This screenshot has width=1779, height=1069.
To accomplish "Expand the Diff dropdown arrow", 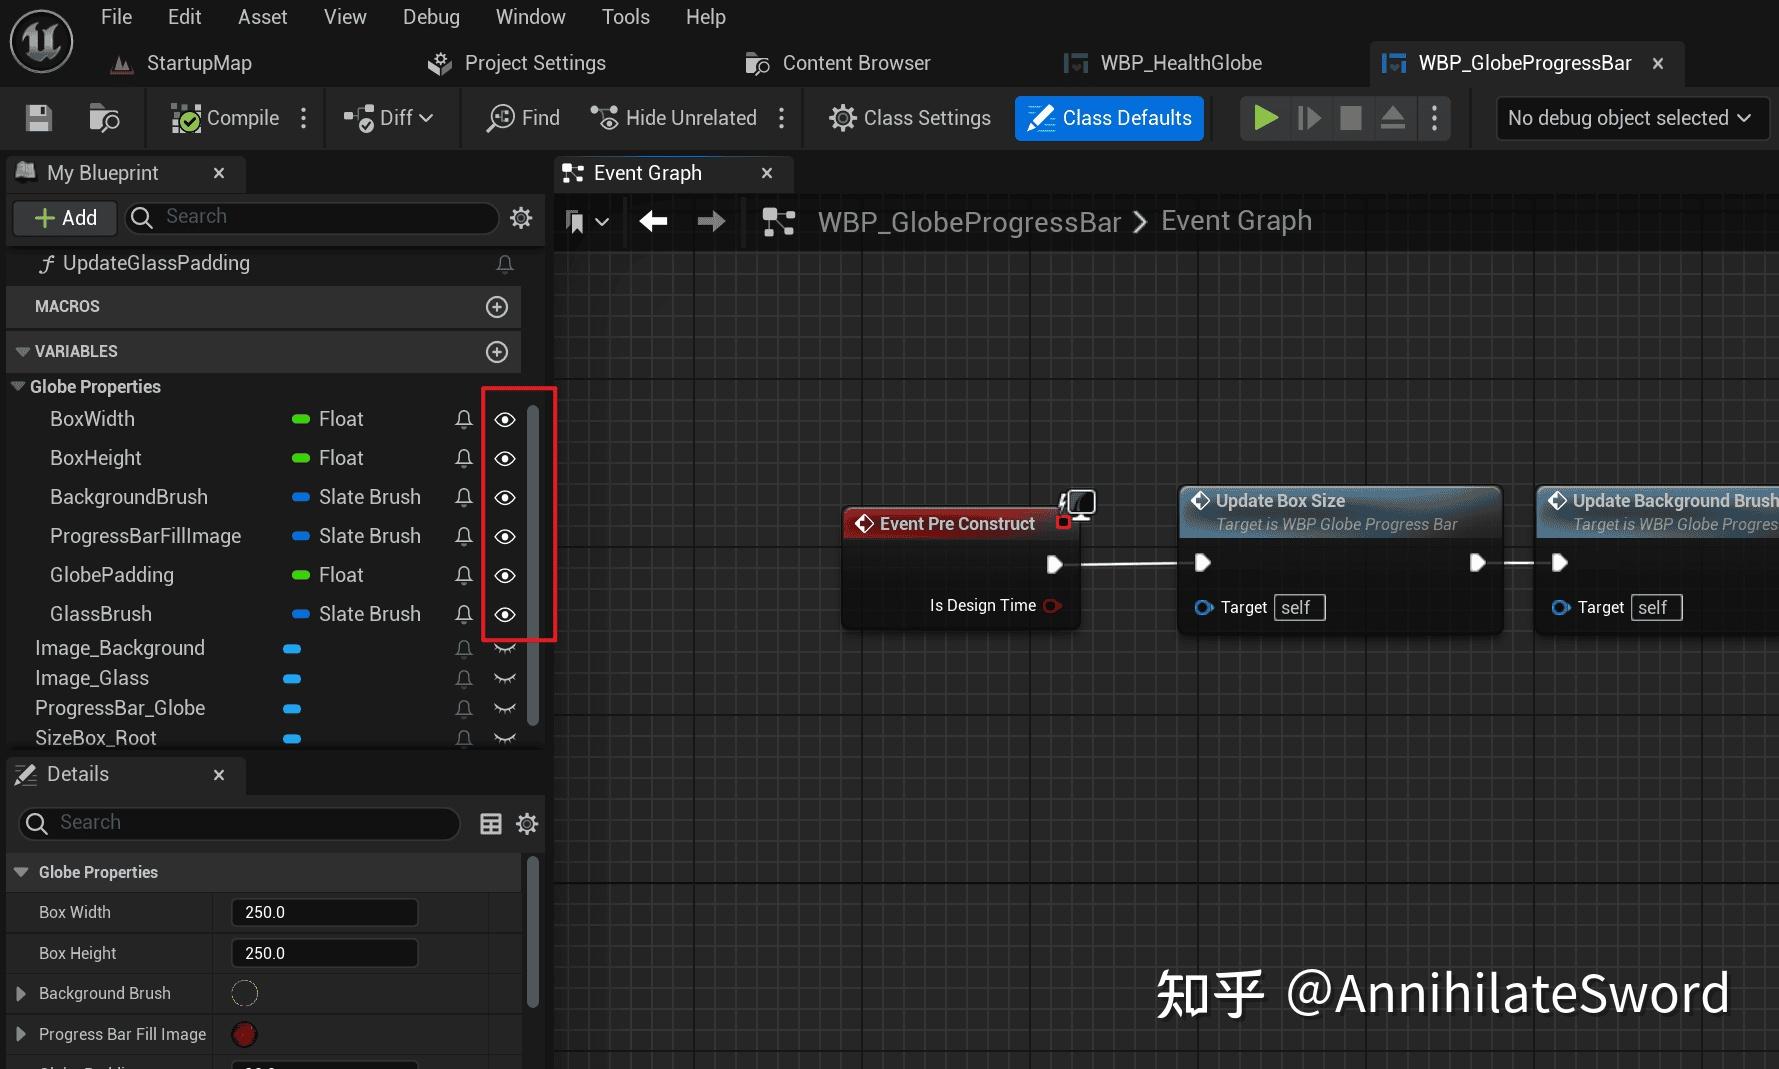I will (x=424, y=117).
